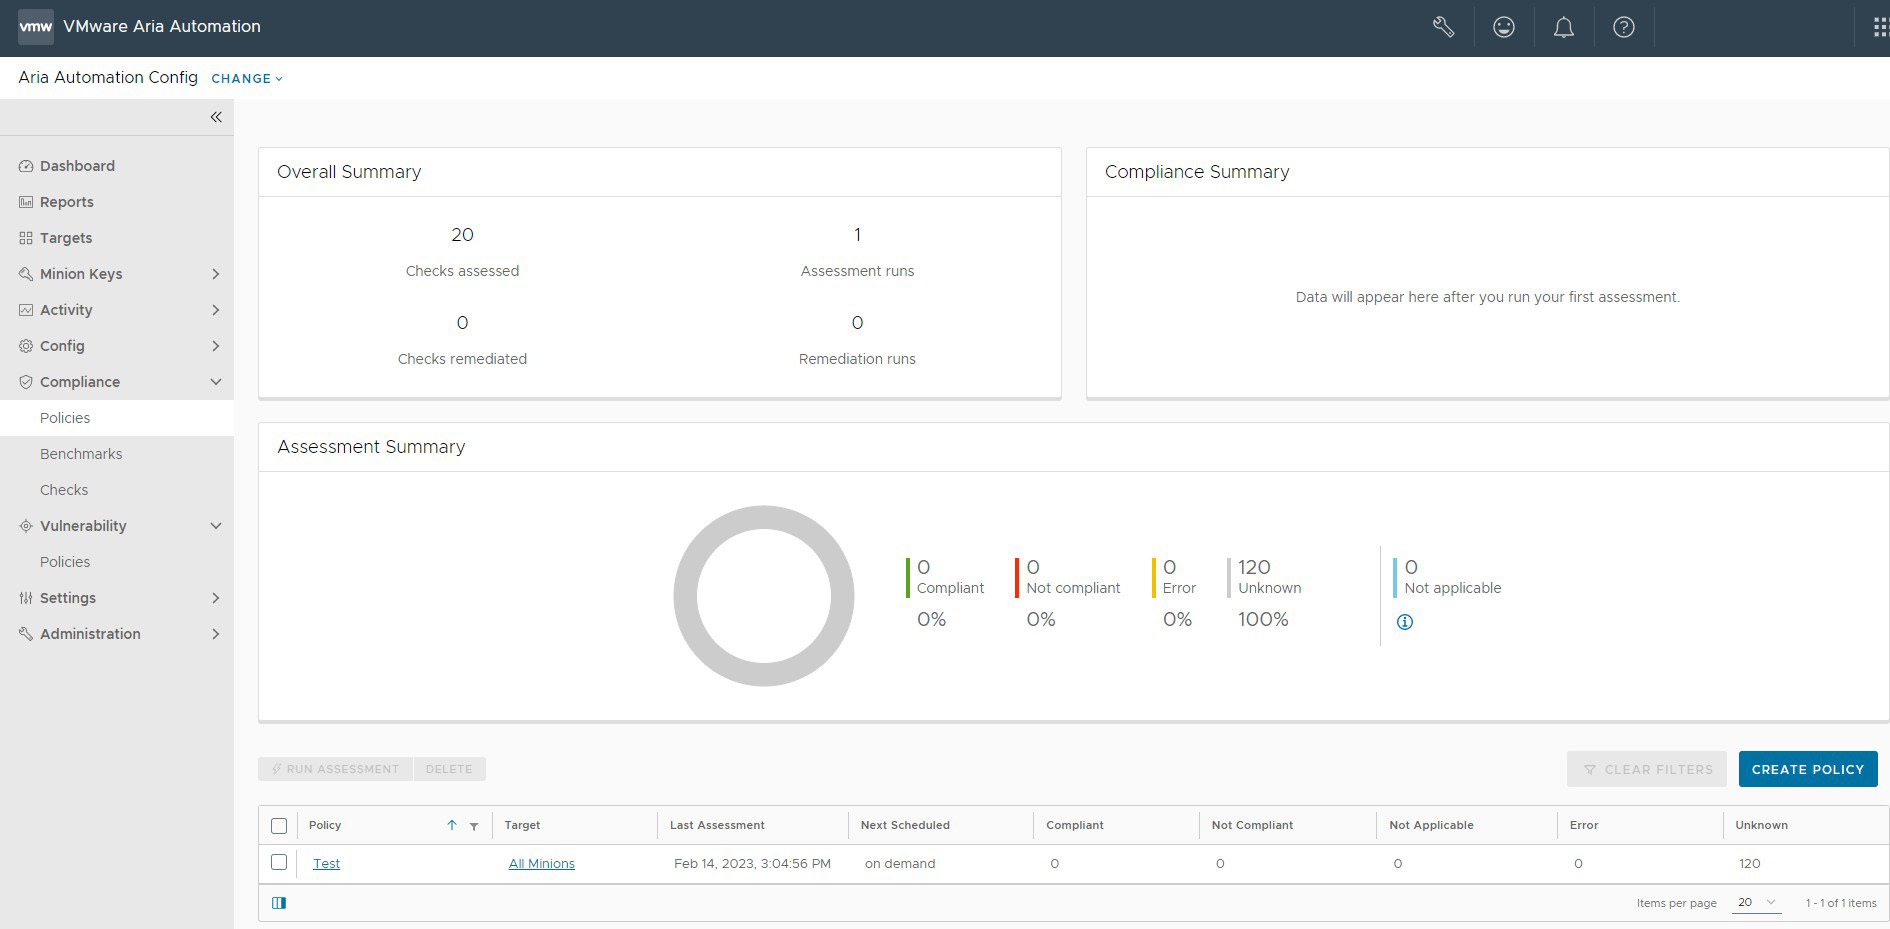1890x929 pixels.
Task: Collapse the Vulnerability menu chevron
Action: point(215,526)
